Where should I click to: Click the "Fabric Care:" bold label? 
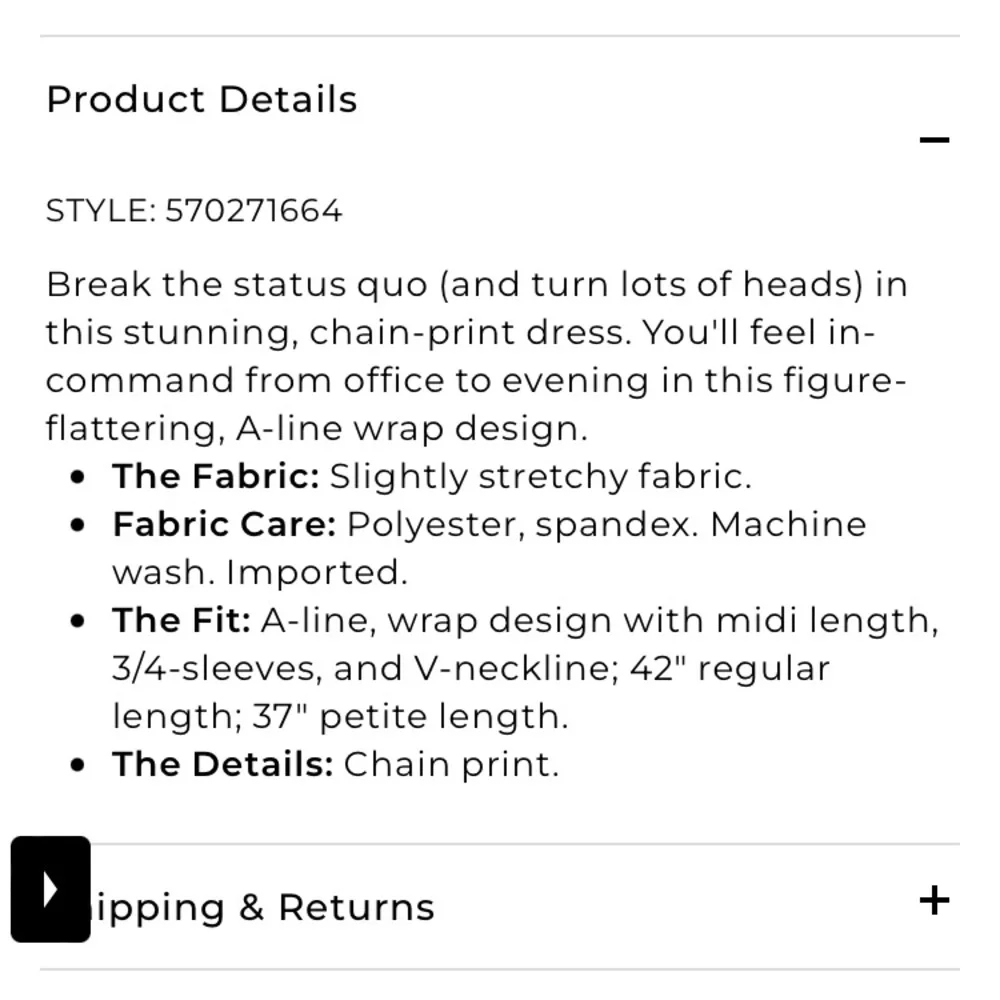click(x=224, y=524)
